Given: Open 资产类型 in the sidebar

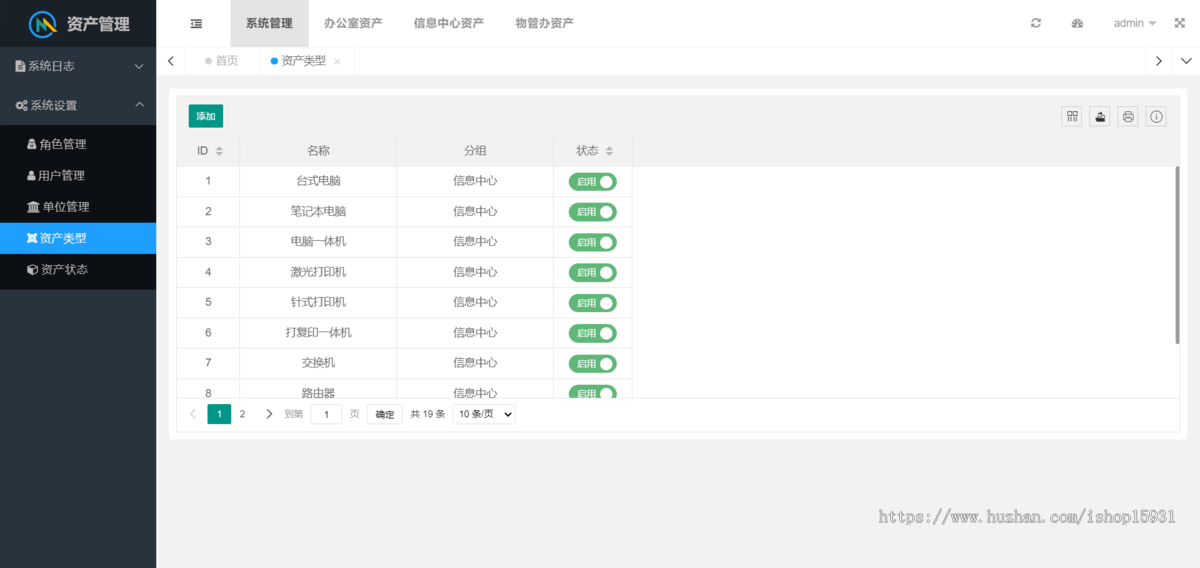Looking at the screenshot, I should point(78,238).
